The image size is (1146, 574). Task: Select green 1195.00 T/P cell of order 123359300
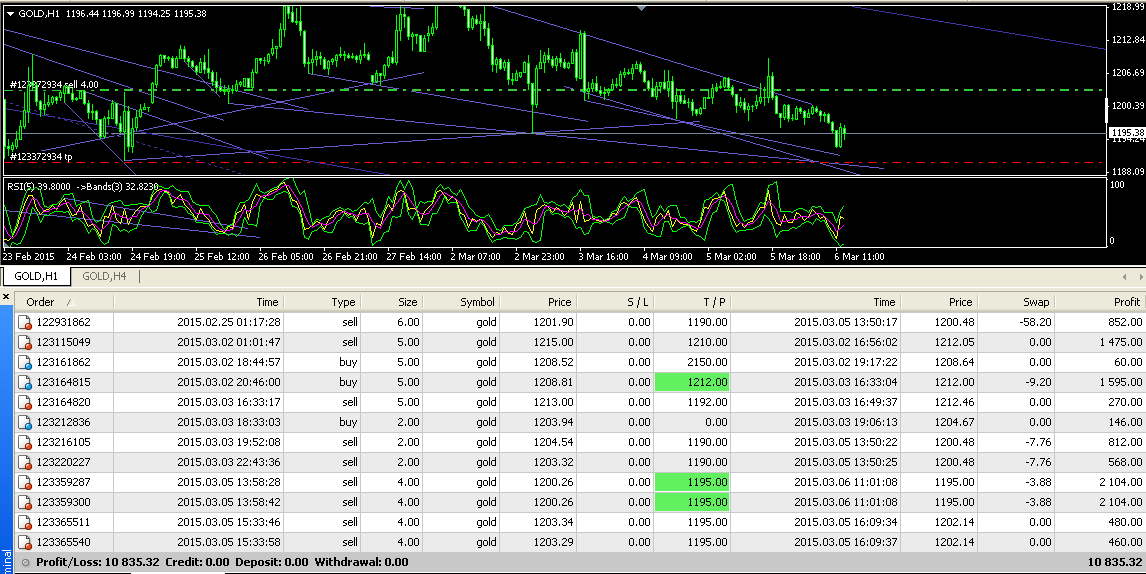(x=691, y=502)
